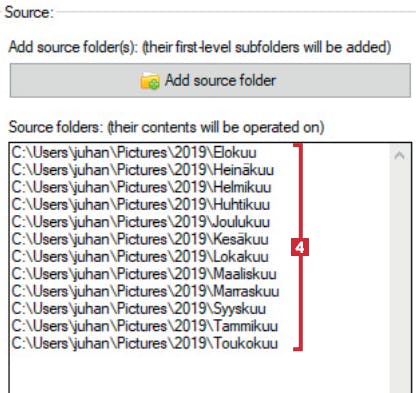Select the Helmikuu folder path
Image resolution: width=416 pixels, height=393 pixels.
pos(141,187)
